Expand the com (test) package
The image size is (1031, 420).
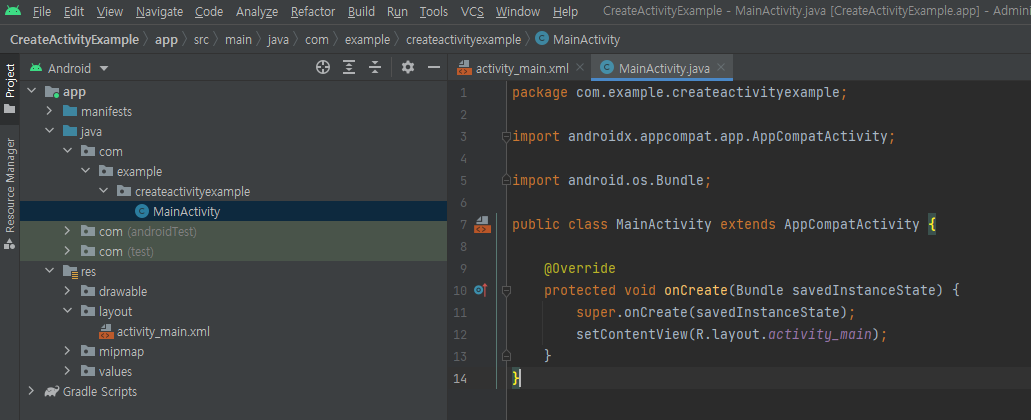pos(67,251)
